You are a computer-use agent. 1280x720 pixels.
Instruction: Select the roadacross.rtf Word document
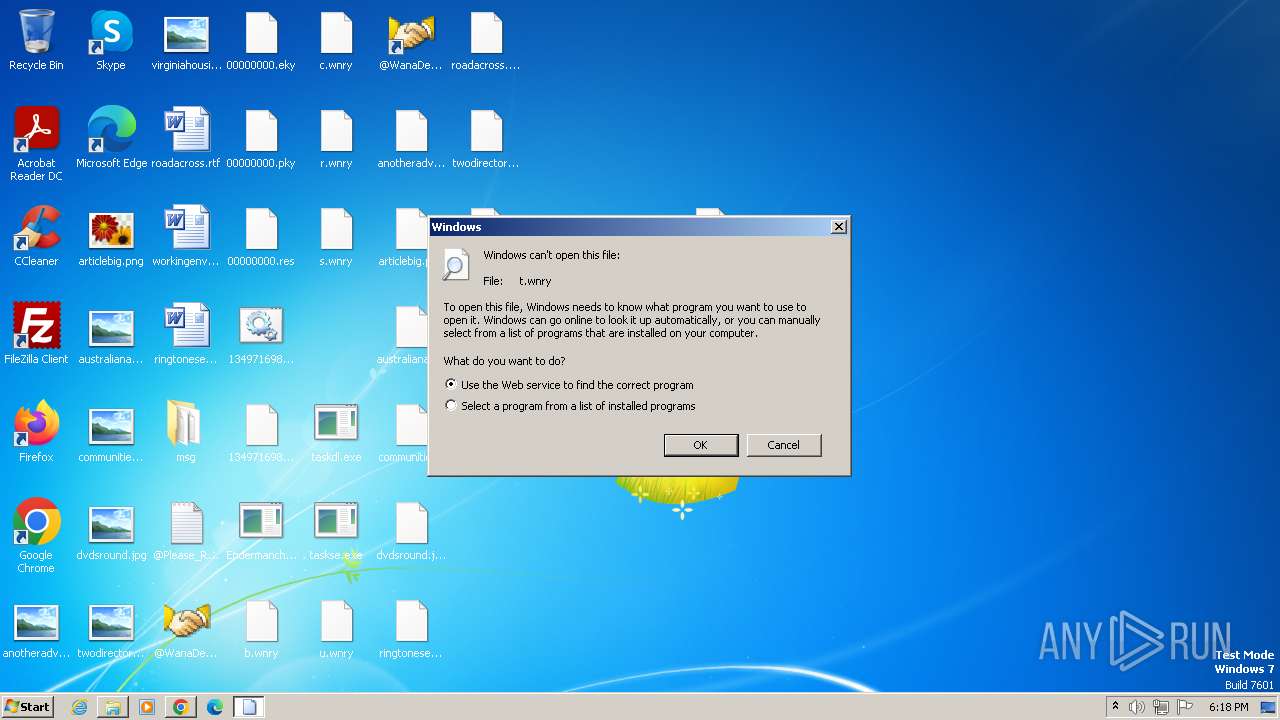coord(186,139)
